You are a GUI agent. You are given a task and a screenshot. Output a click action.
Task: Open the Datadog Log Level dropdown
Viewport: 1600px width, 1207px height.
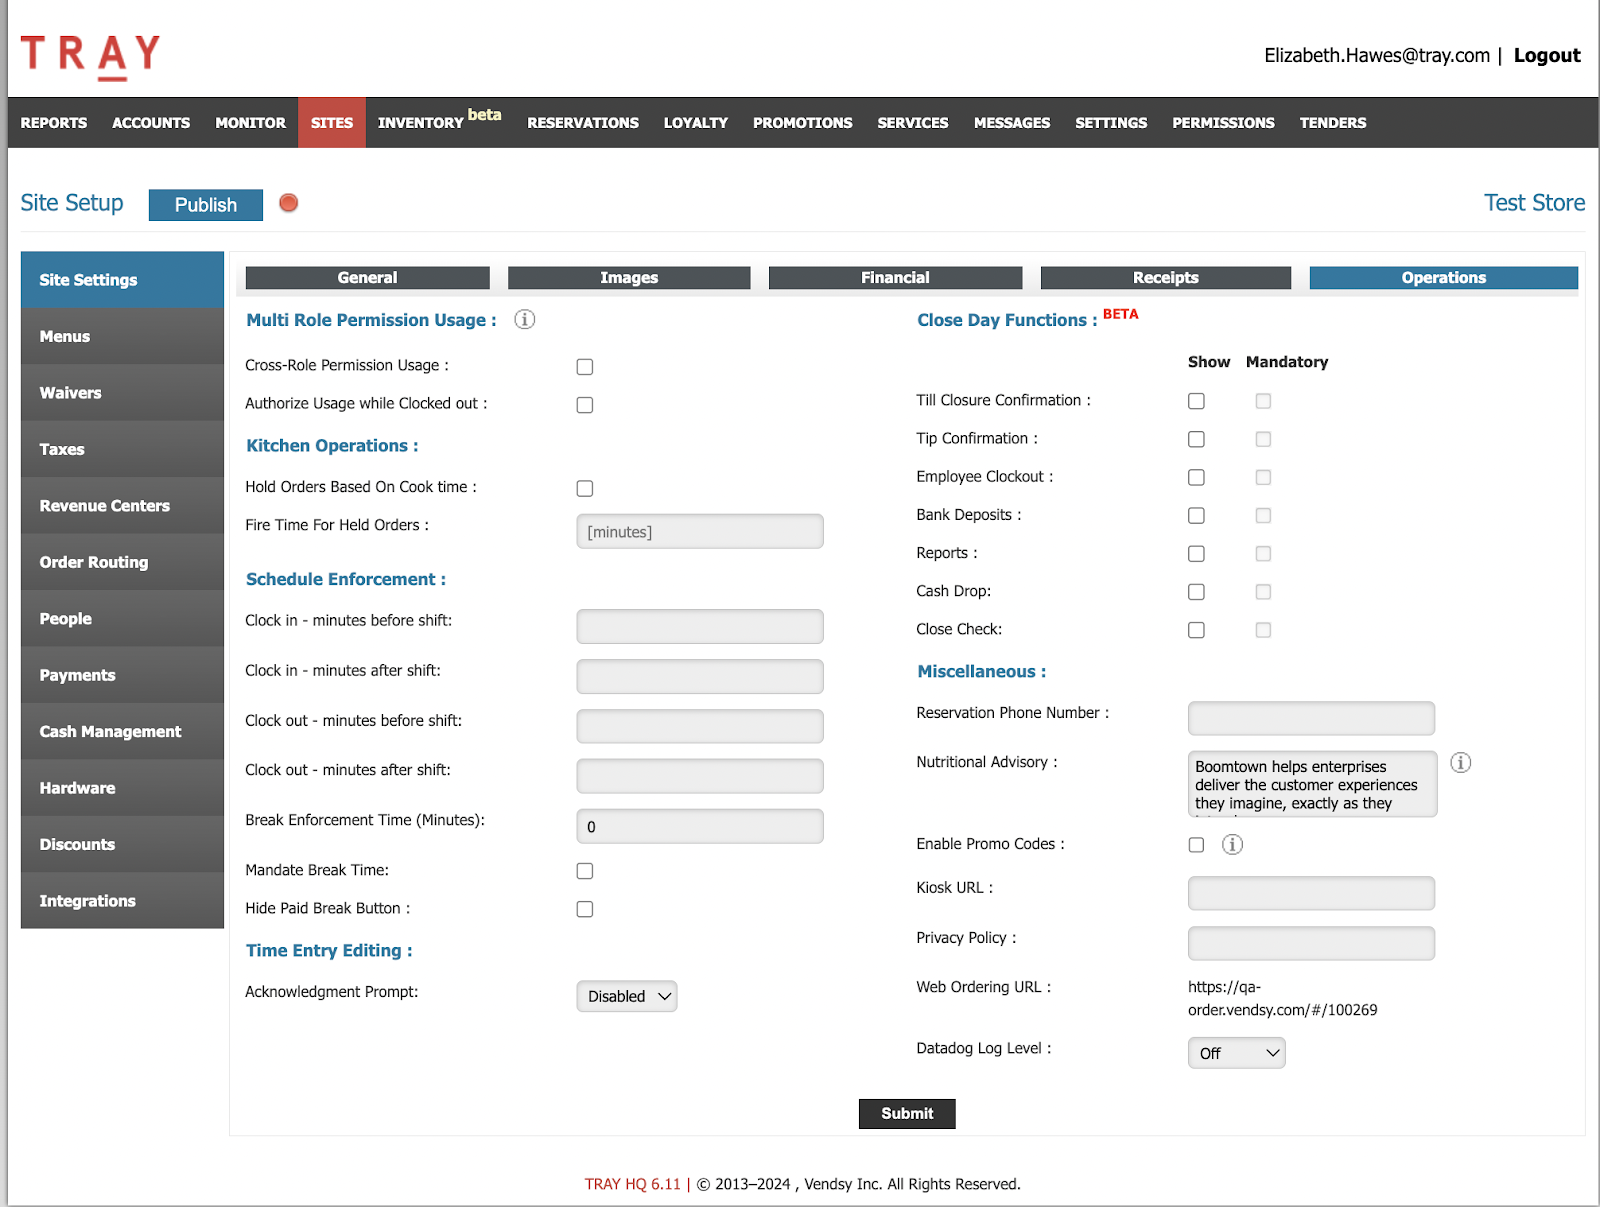click(1236, 1052)
